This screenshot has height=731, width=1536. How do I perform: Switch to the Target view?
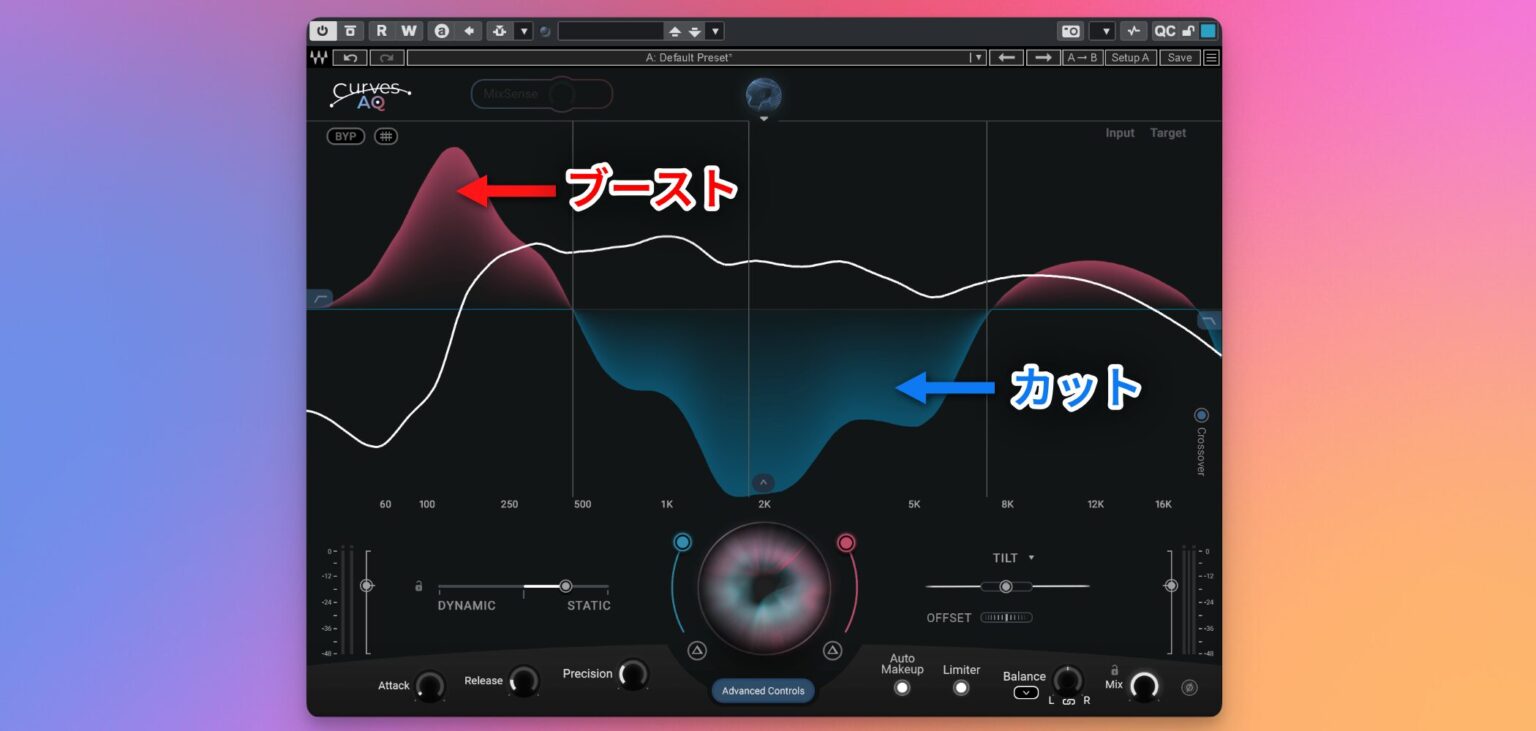pos(1168,132)
